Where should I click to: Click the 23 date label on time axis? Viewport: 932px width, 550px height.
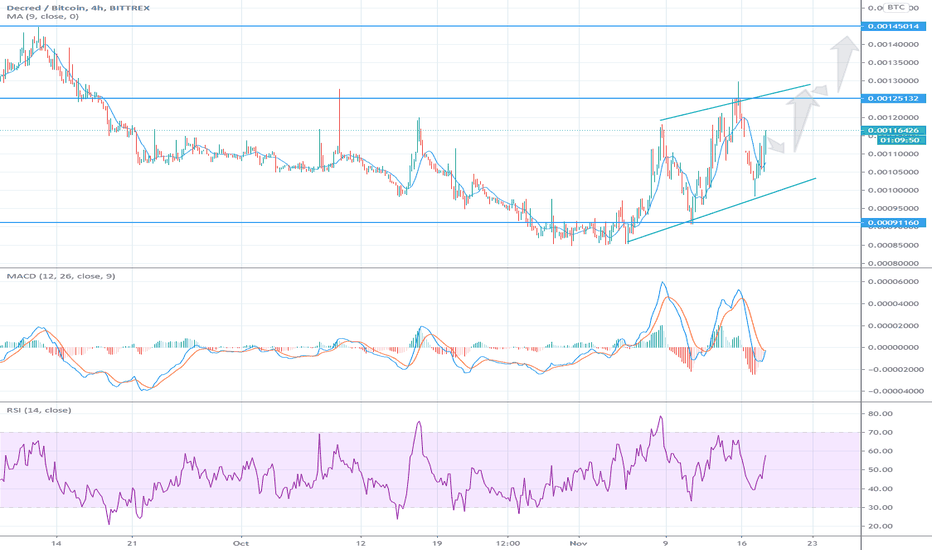point(813,543)
